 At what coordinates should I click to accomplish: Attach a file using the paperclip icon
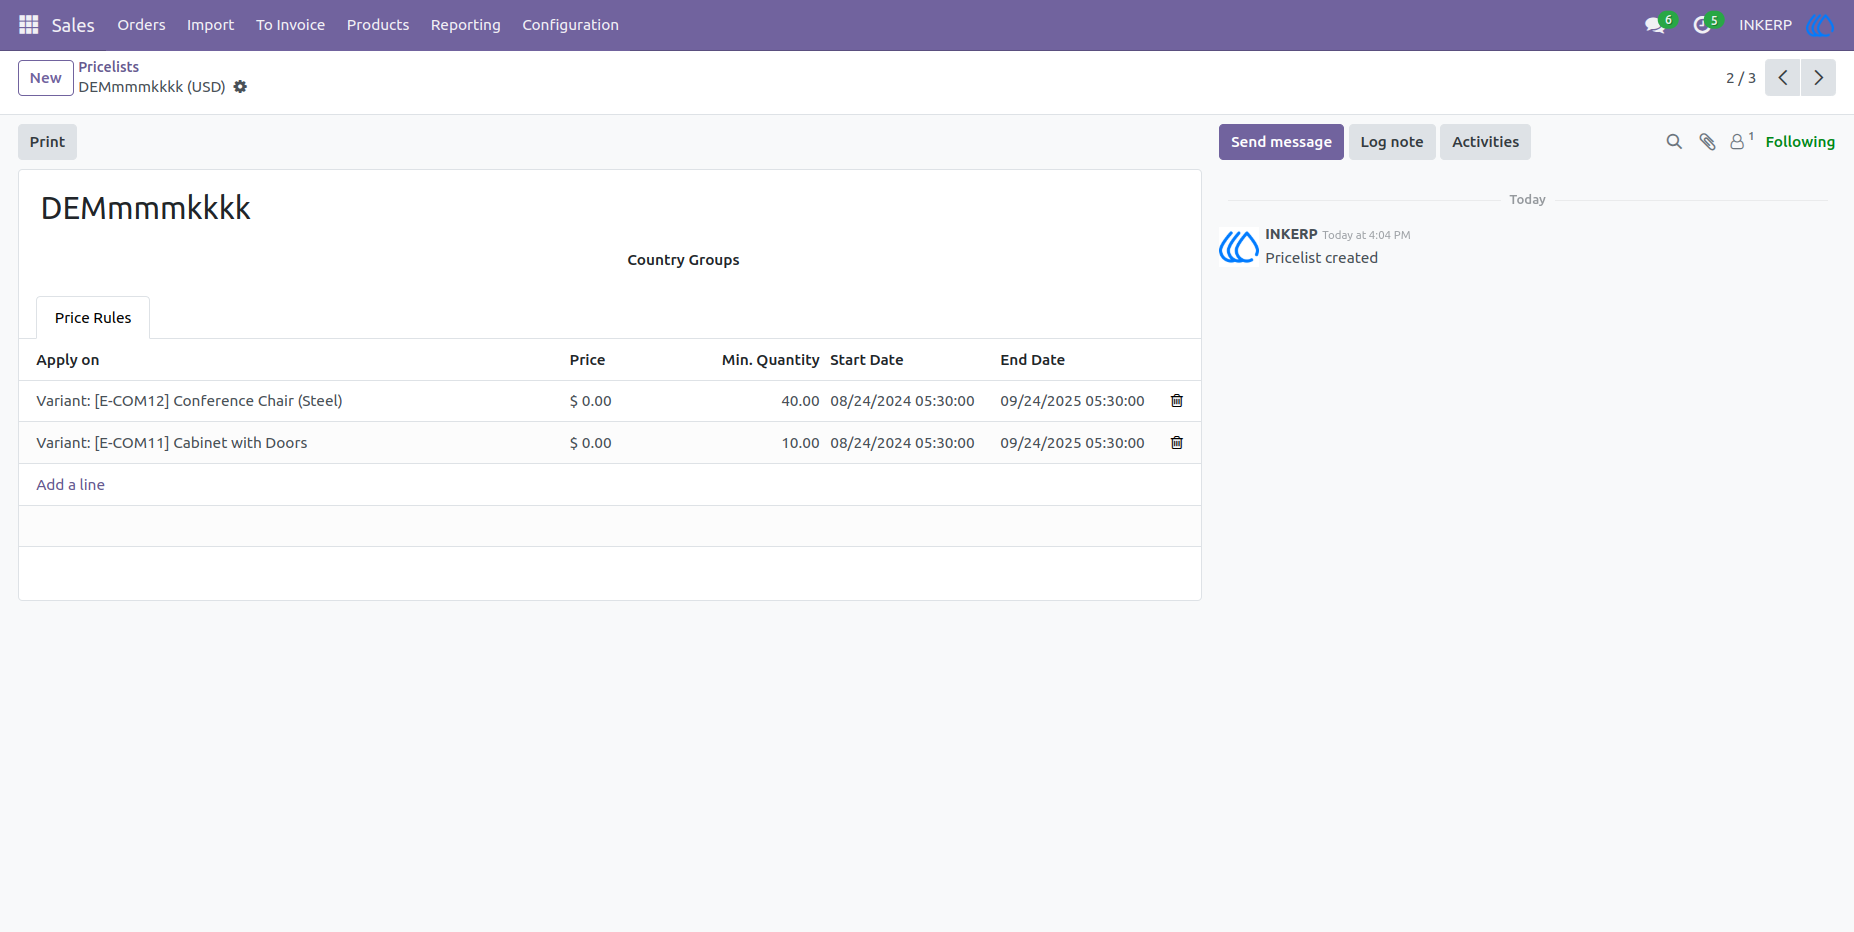1707,142
